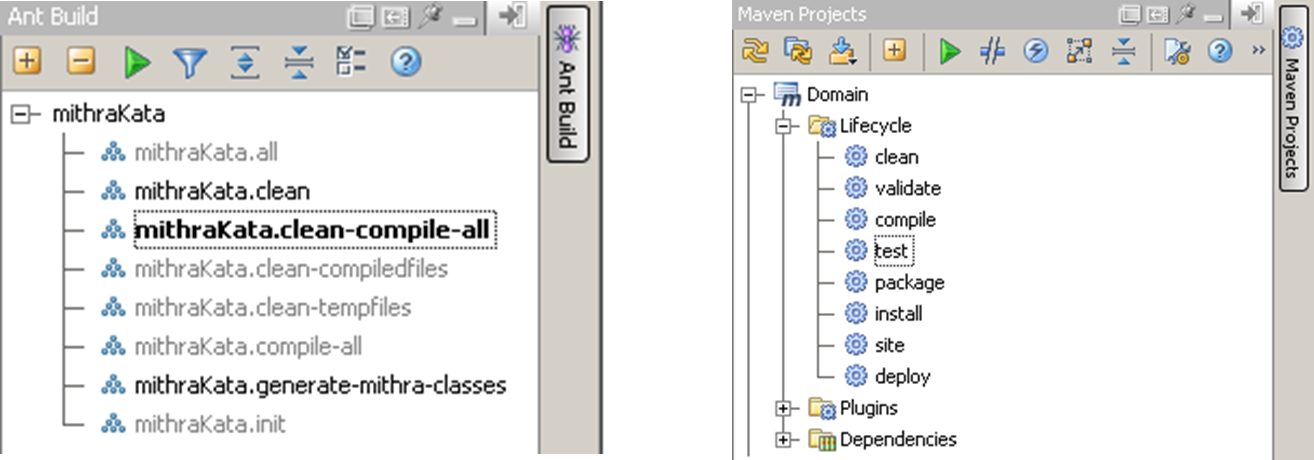
Task: Open the Ant Build side tab
Action: point(567,85)
